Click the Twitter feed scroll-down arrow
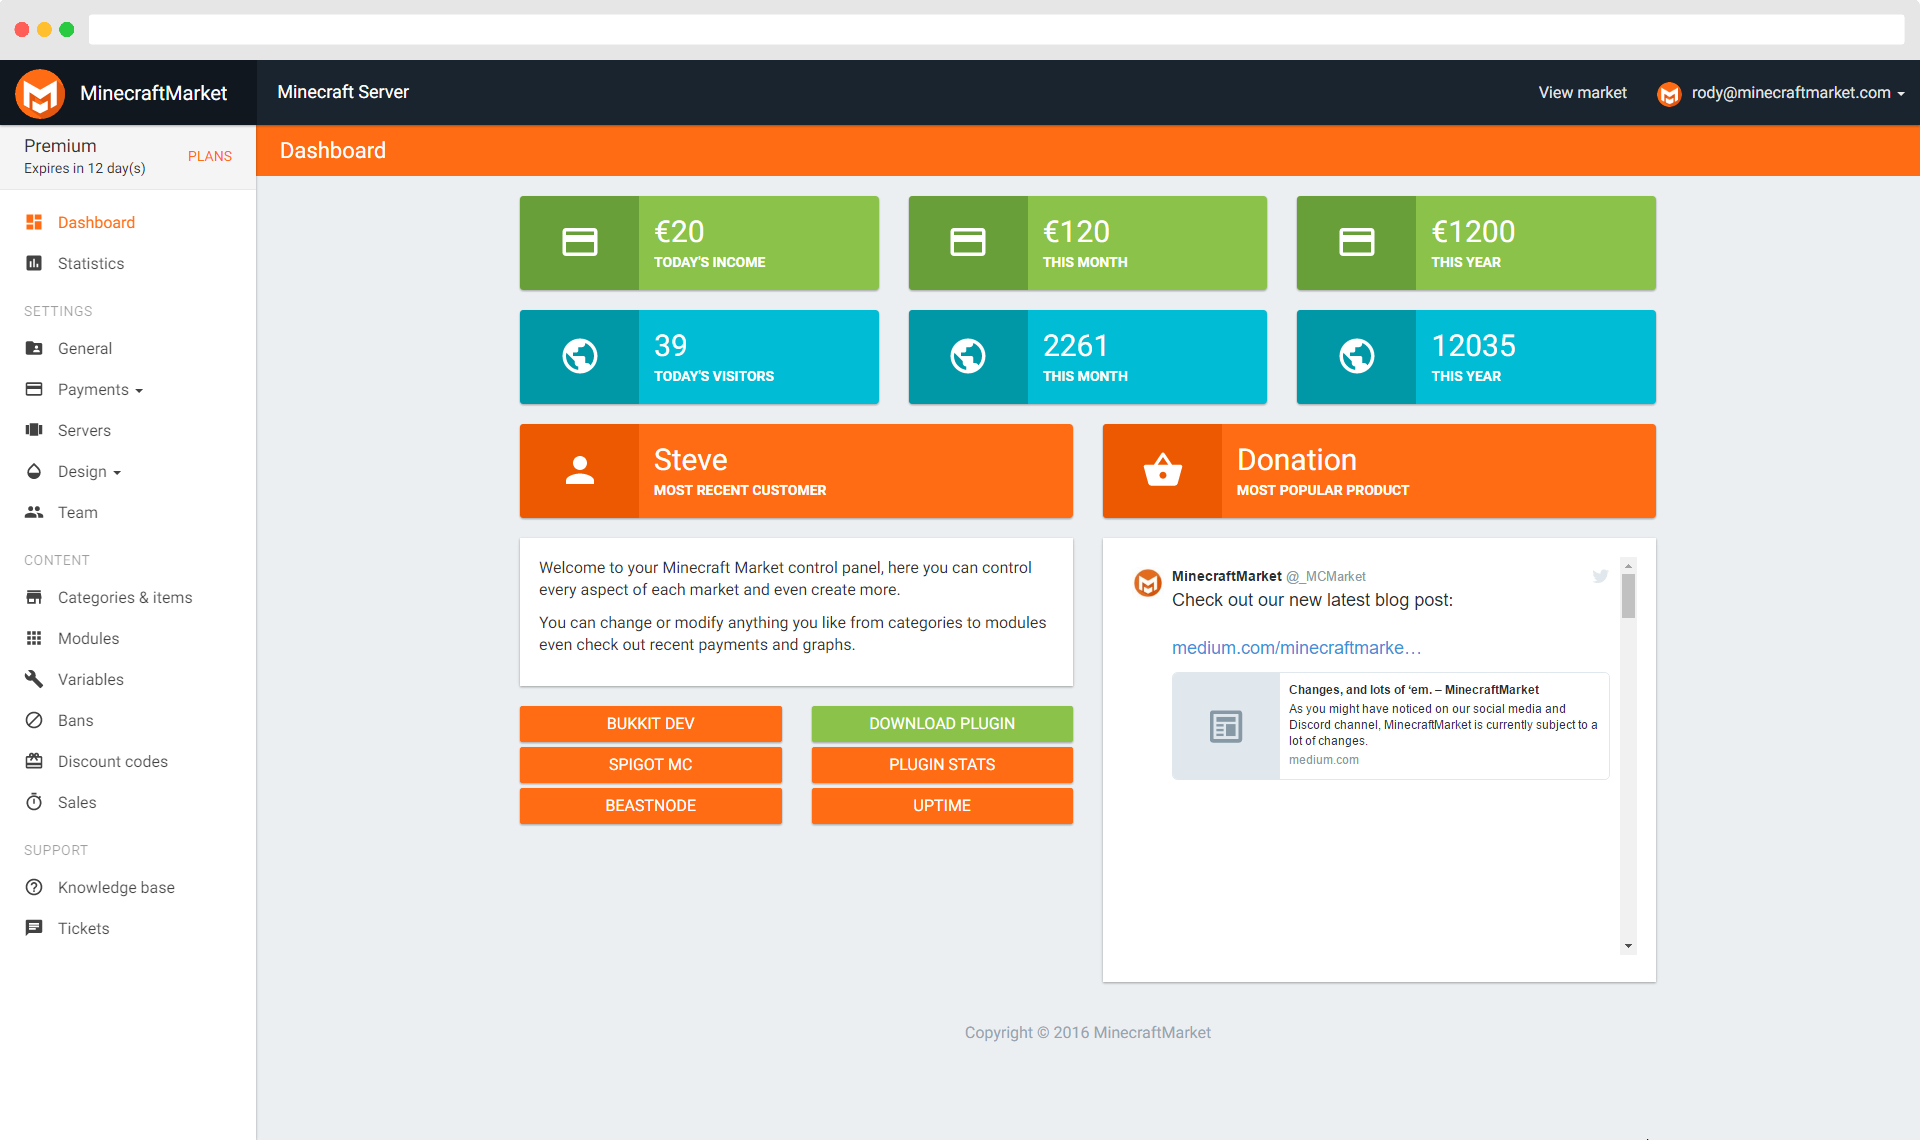Viewport: 1920px width, 1140px height. (1628, 946)
